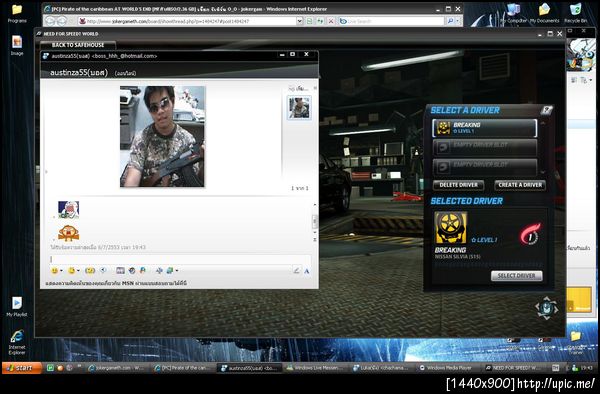Image resolution: width=600 pixels, height=394 pixels.
Task: Click the yellow wheel driver avatar
Action: tap(451, 228)
